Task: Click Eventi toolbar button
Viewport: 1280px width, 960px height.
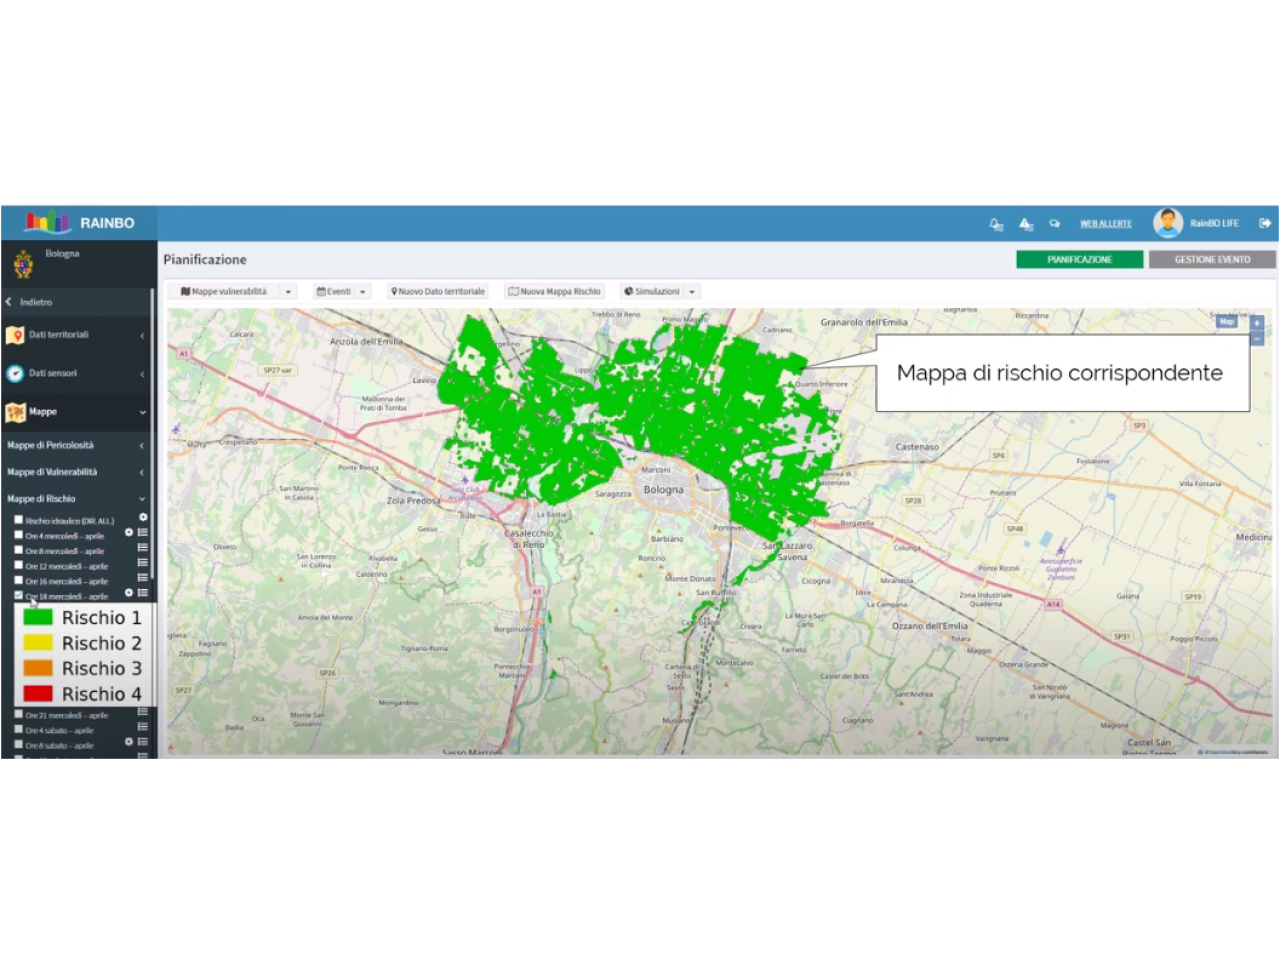Action: click(x=334, y=292)
